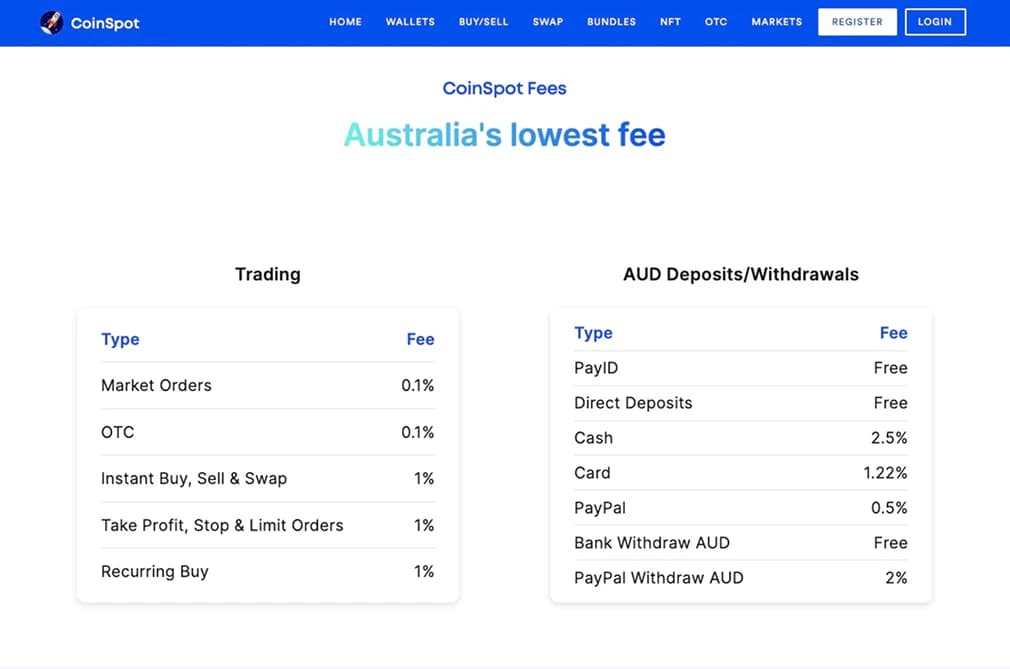Click the PayID deposit row
Viewport: 1010px width, 669px height.
(x=740, y=368)
